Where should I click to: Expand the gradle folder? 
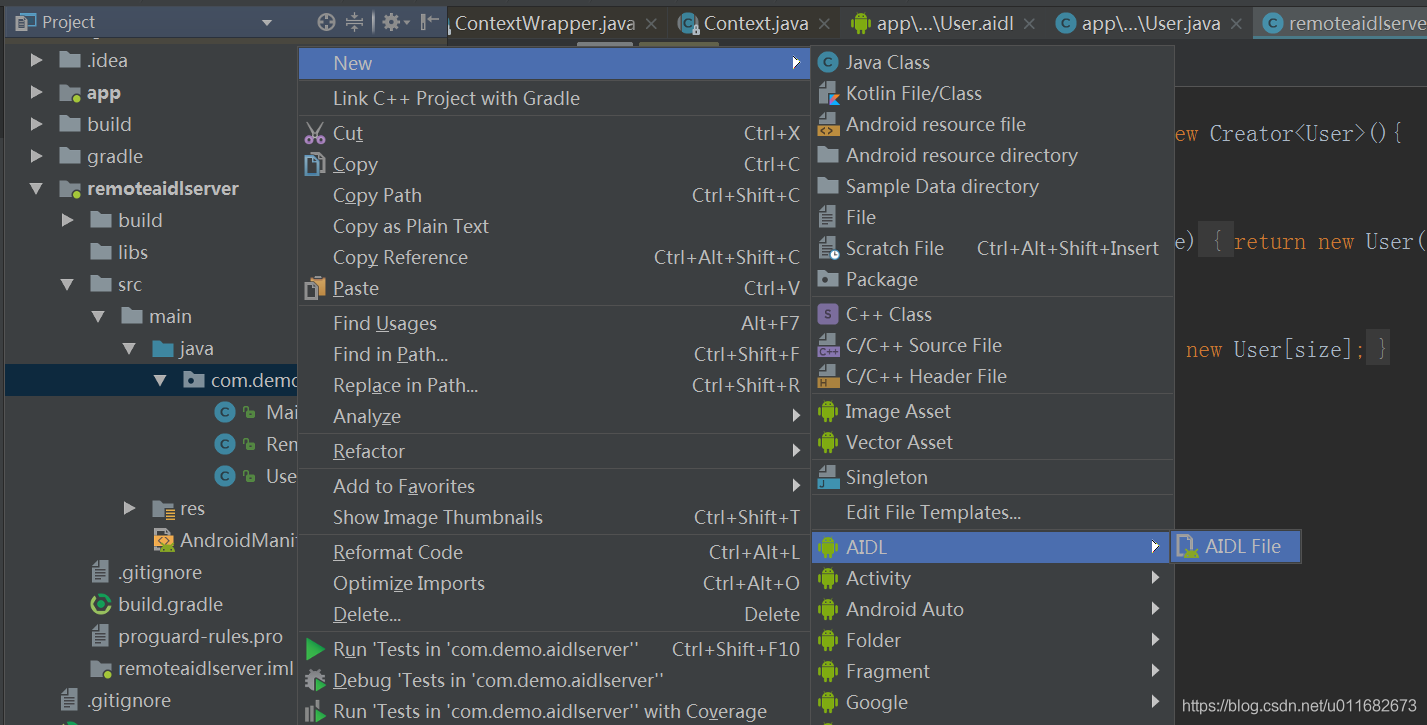pyautogui.click(x=37, y=156)
